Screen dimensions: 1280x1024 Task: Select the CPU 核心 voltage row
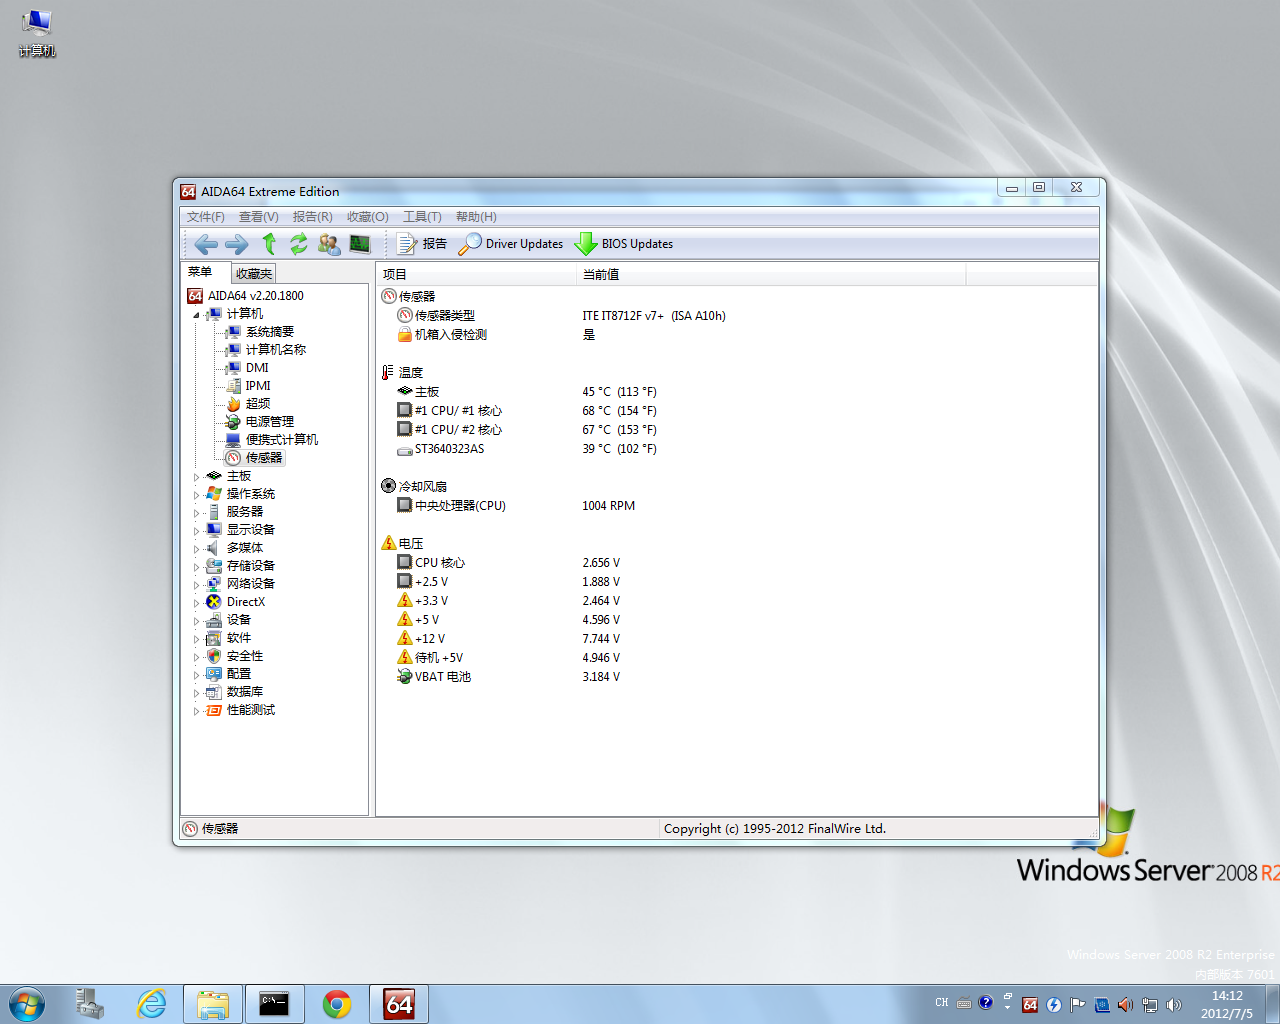pyautogui.click(x=737, y=563)
